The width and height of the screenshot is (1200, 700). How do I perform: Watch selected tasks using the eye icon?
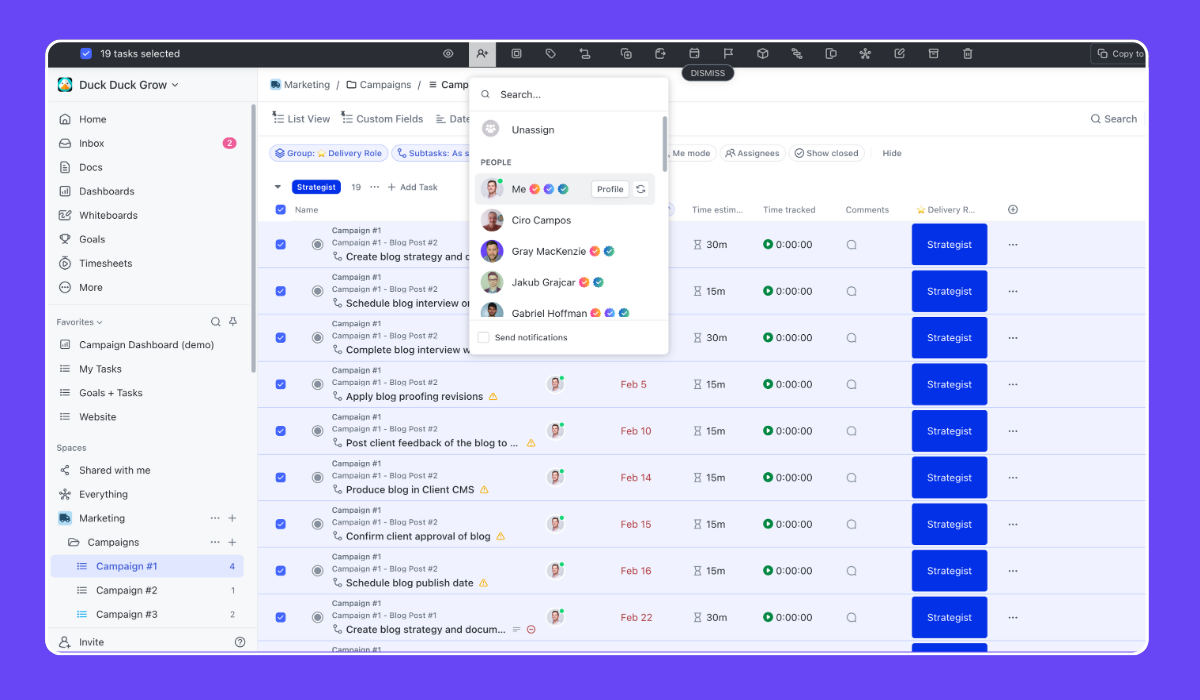point(448,53)
